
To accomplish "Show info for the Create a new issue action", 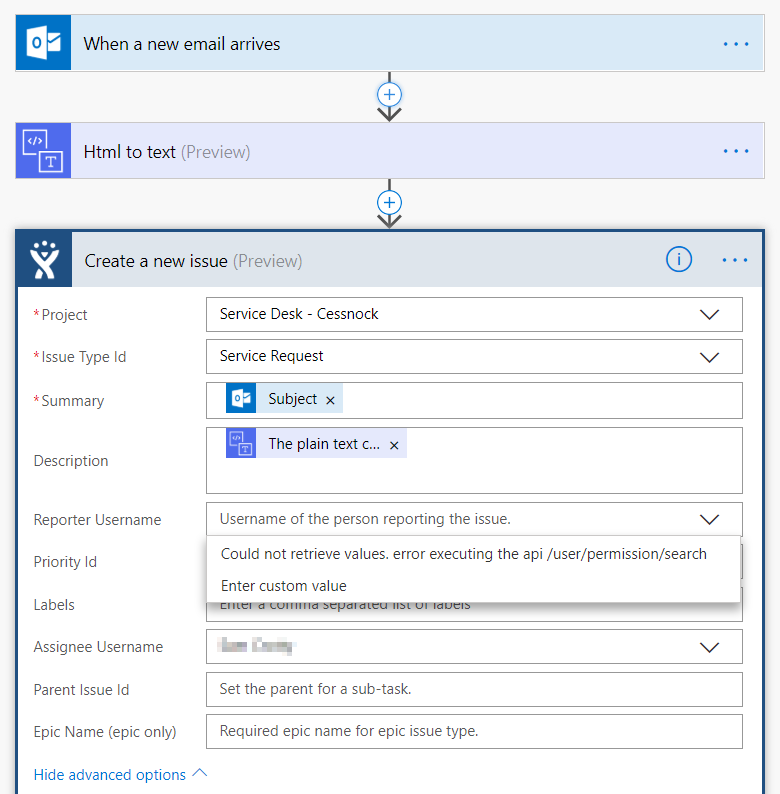I will [x=679, y=259].
